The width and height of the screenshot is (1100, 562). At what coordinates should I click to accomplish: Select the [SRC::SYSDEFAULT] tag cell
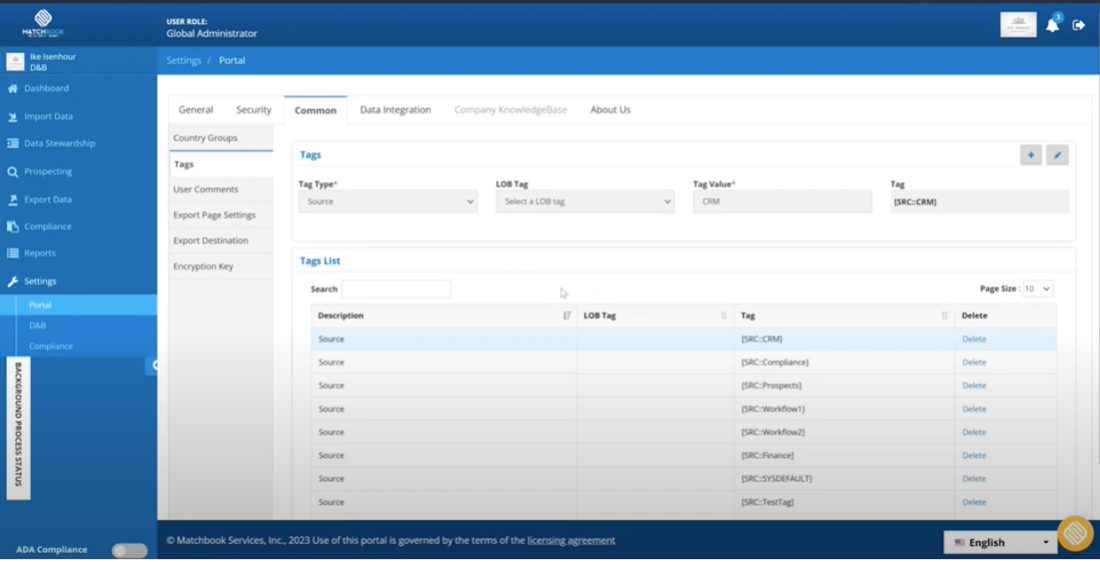tap(844, 479)
